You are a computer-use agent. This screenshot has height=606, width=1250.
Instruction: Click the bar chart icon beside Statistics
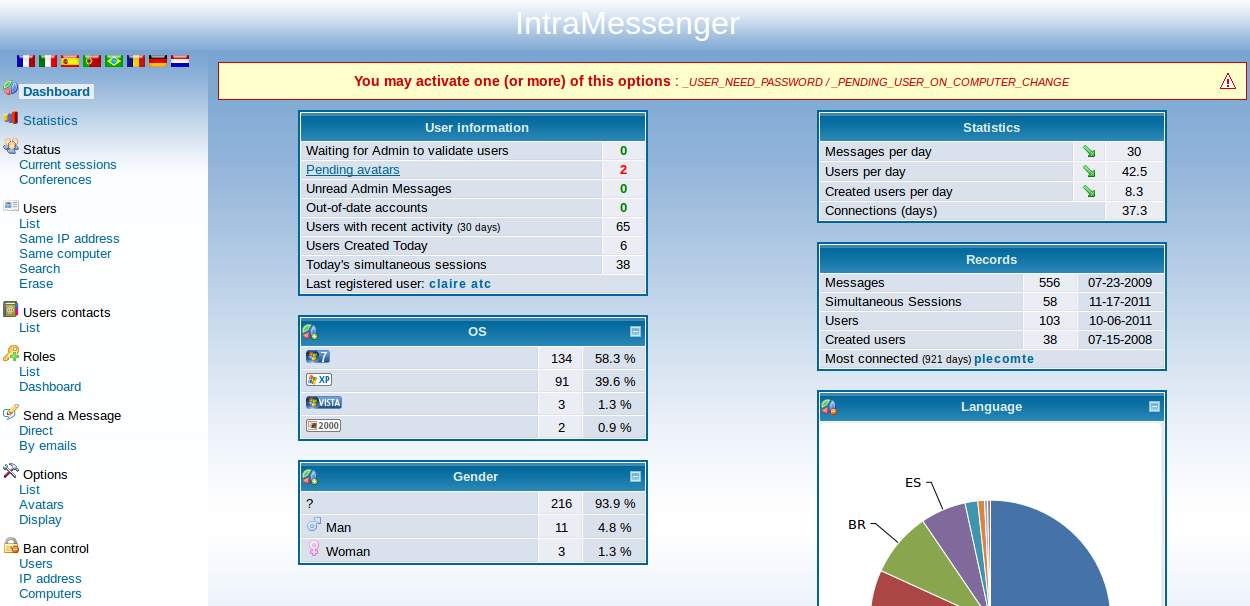(x=11, y=118)
